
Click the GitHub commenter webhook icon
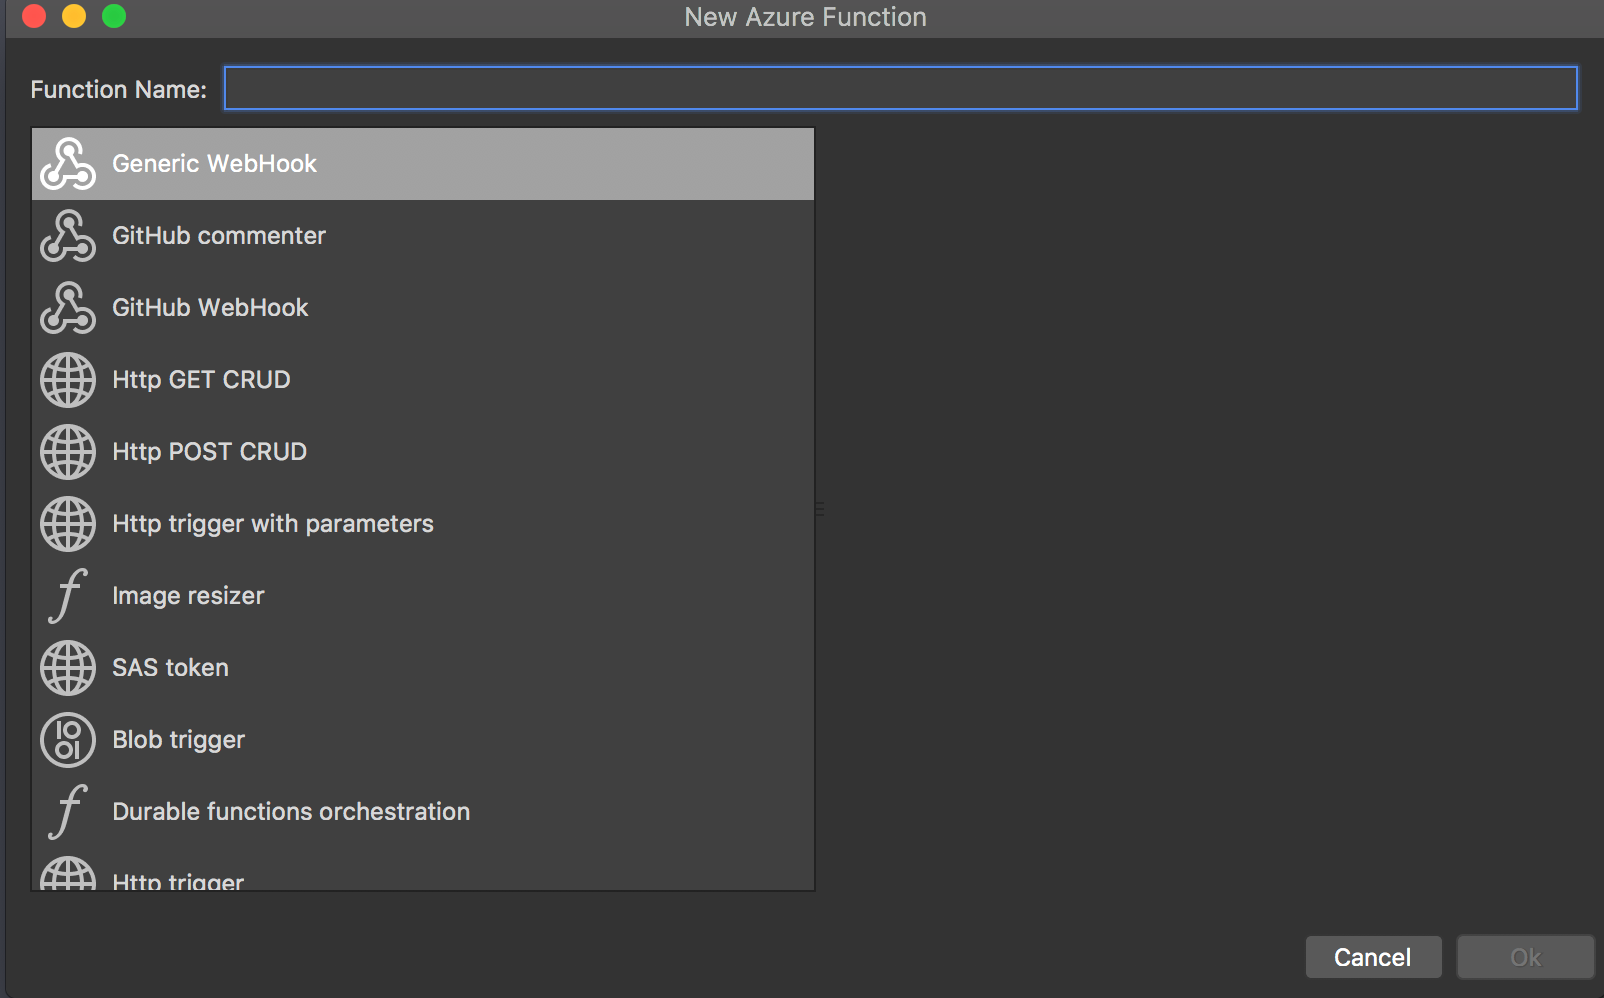pyautogui.click(x=68, y=236)
